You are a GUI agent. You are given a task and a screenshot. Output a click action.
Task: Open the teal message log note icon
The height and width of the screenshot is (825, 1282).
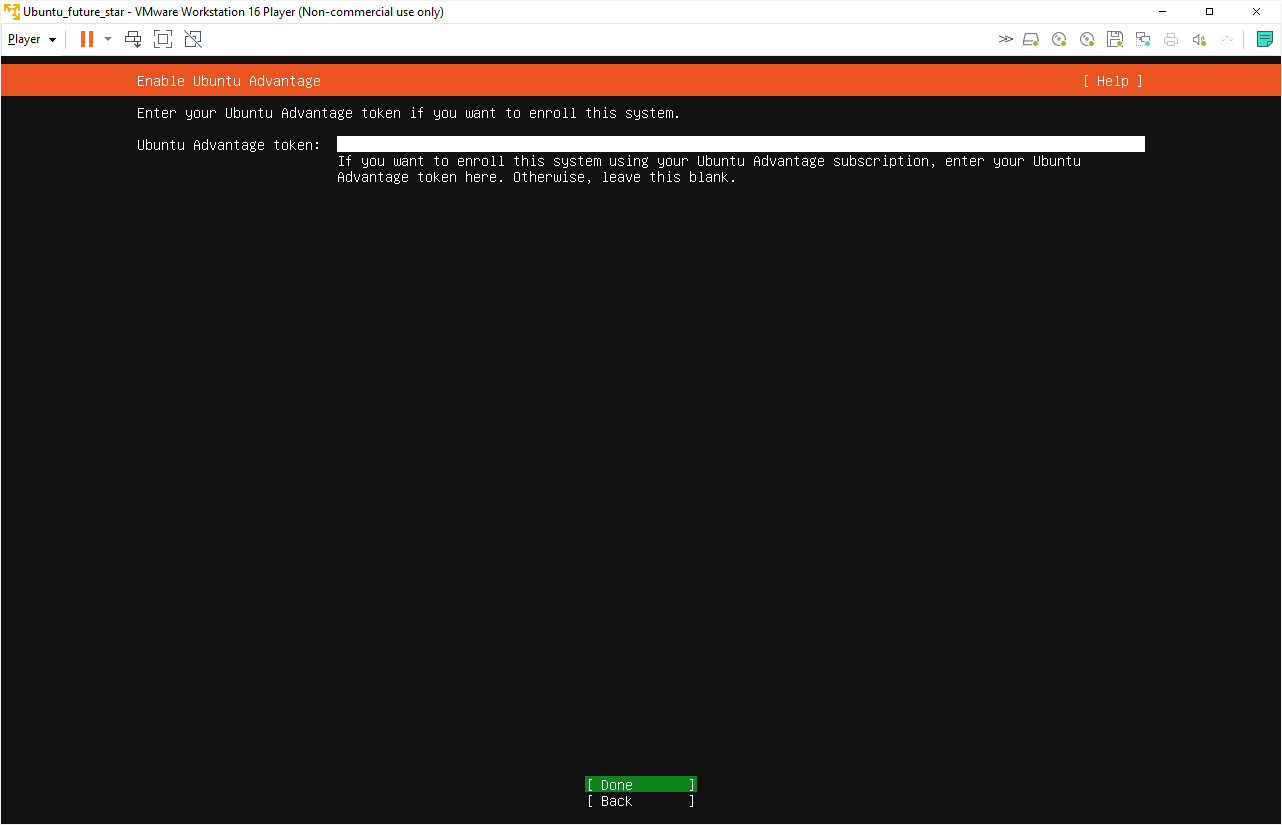click(x=1265, y=39)
